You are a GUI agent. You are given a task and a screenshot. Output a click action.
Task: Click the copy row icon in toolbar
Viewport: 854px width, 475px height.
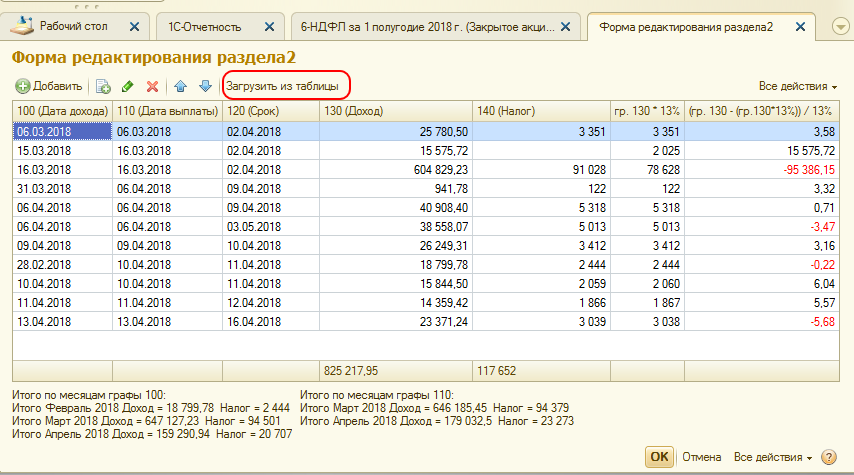pos(102,87)
